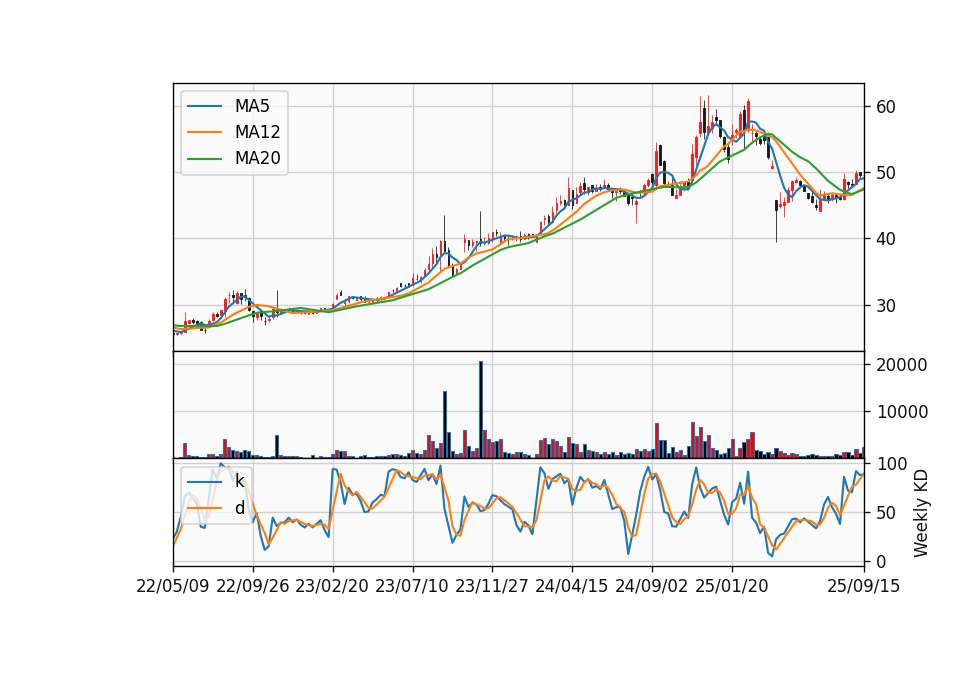Viewport: 960px width, 690px height.
Task: Click the price axis value 30
Action: [886, 306]
